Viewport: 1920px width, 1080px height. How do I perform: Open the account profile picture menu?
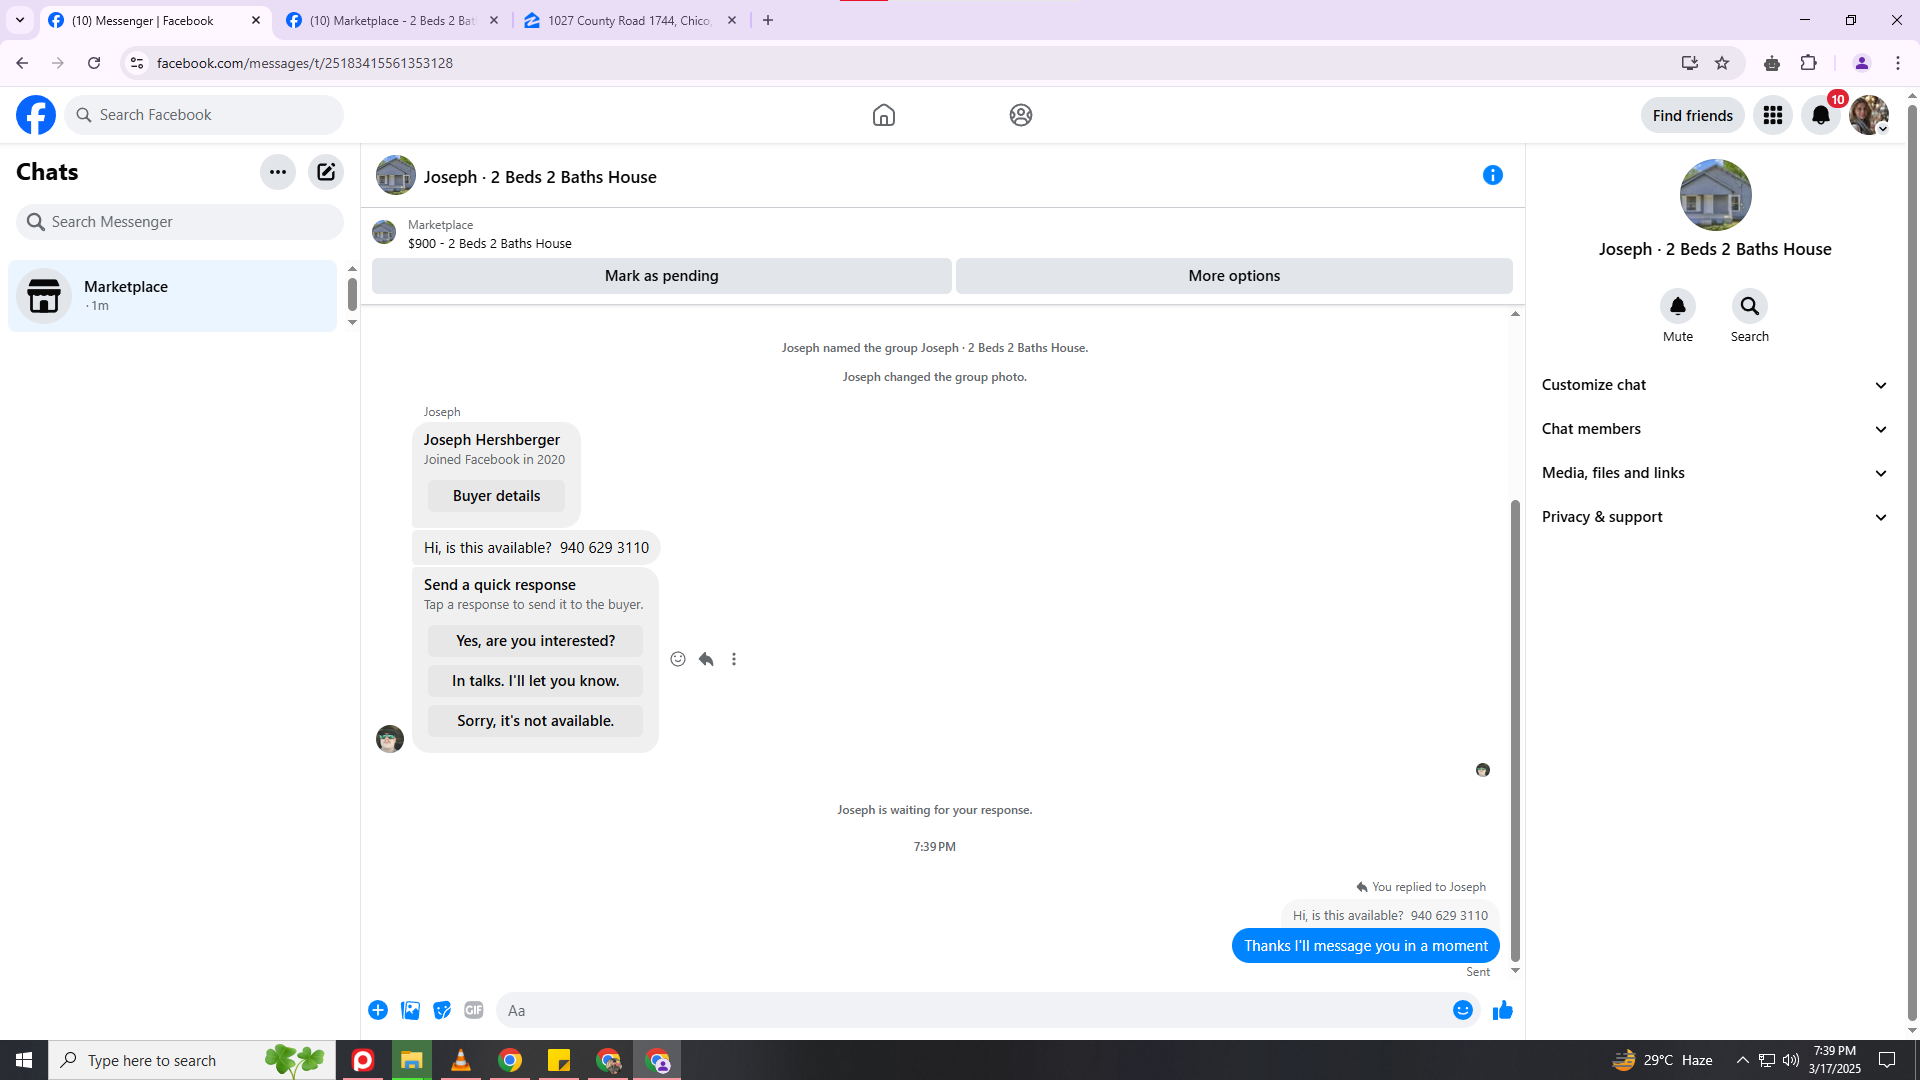1869,115
